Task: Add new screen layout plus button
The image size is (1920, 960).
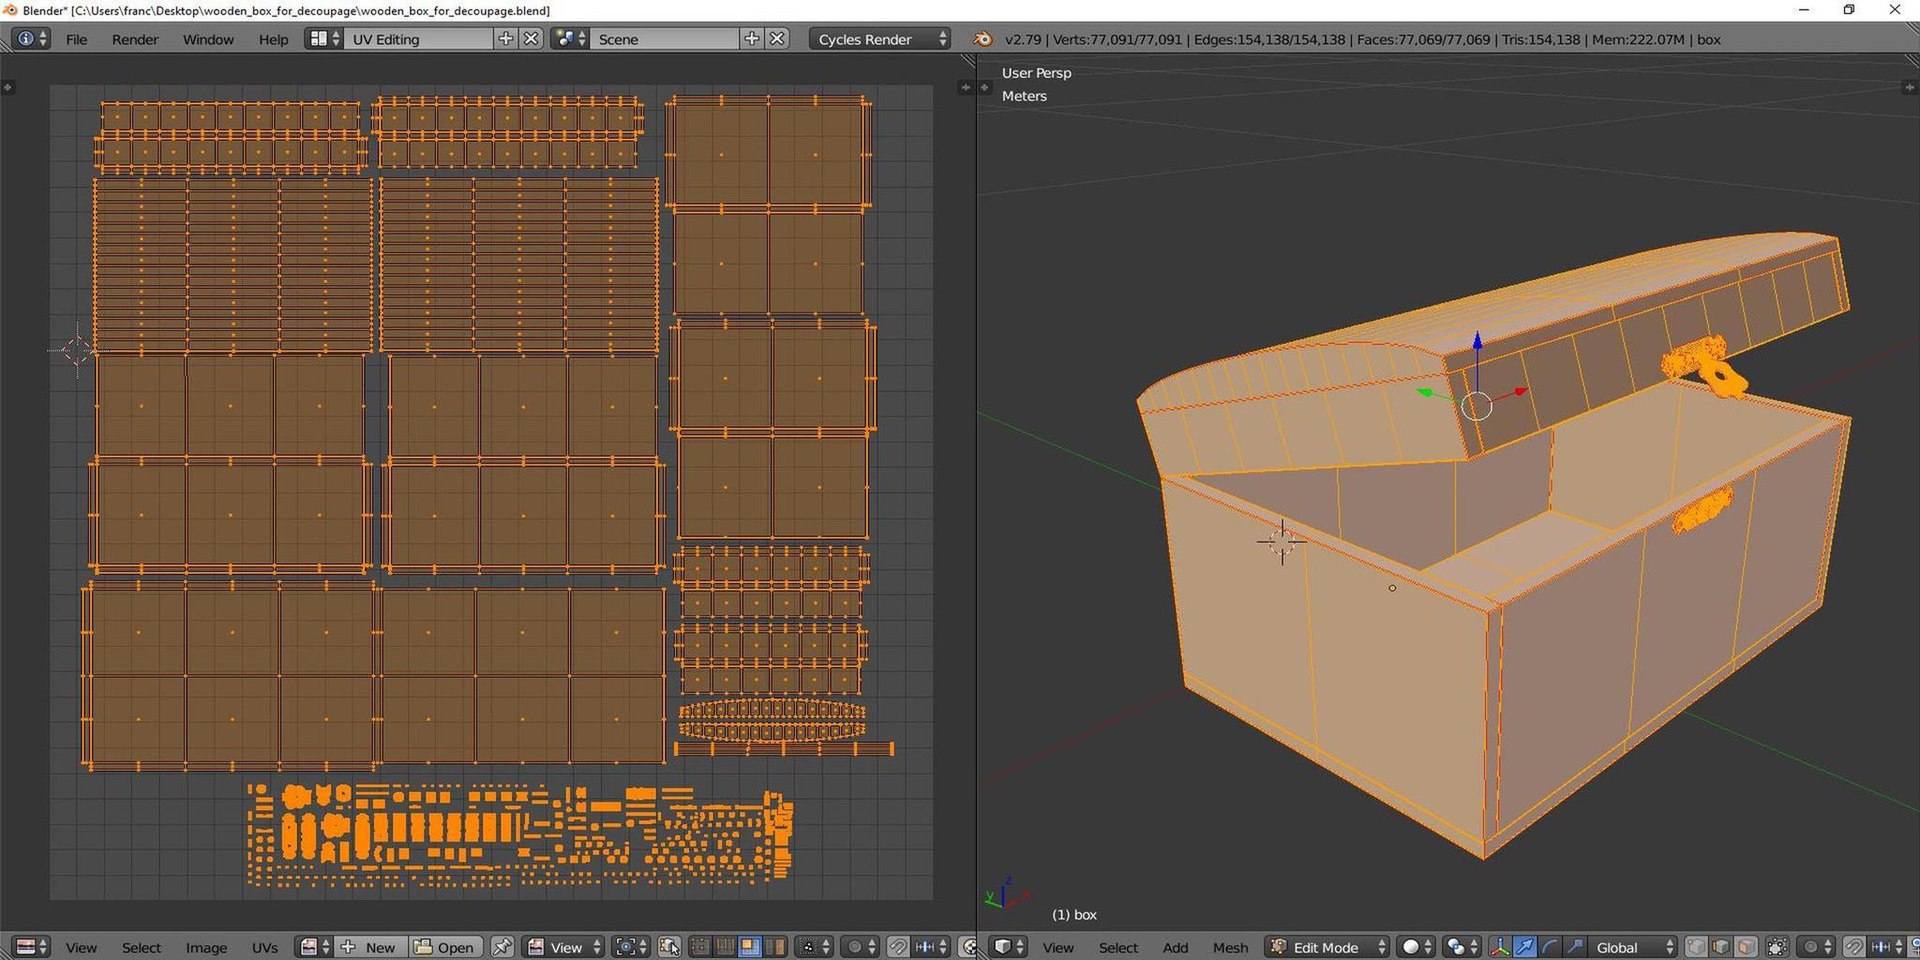Action: 506,39
